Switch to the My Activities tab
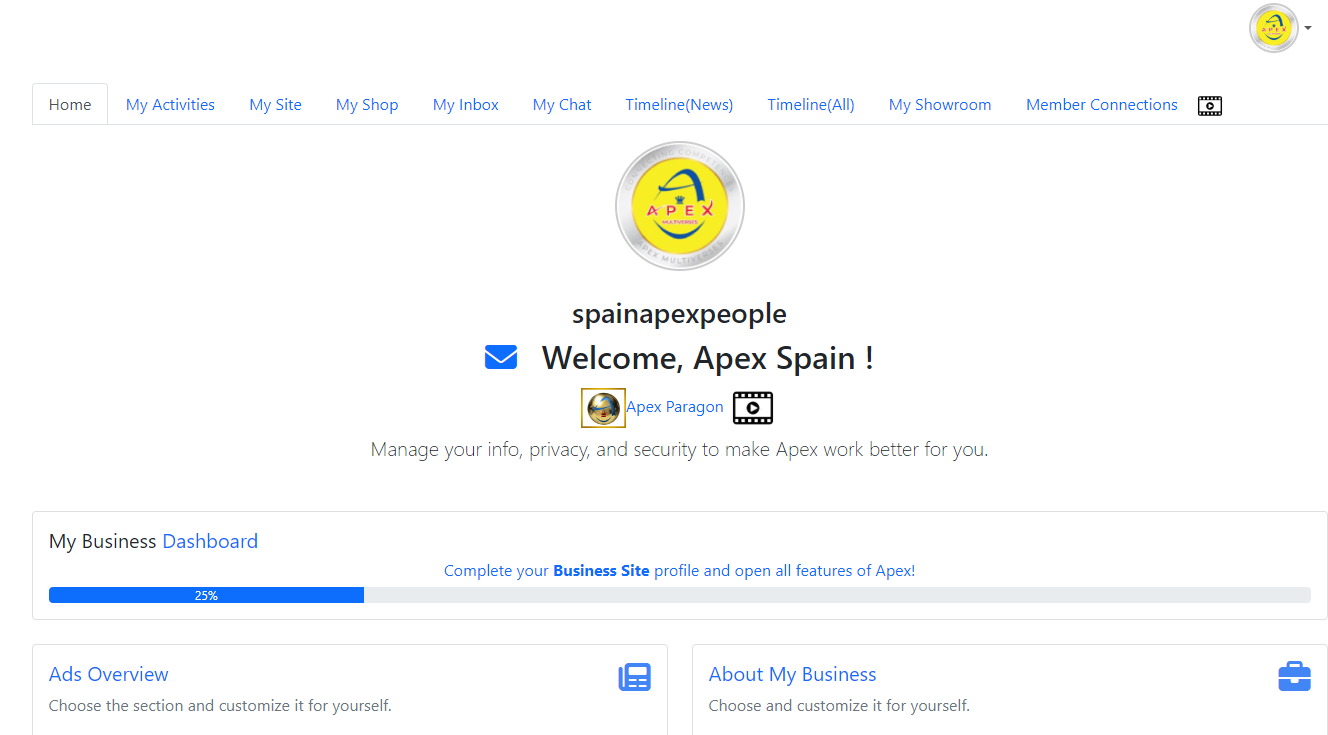 click(x=170, y=105)
